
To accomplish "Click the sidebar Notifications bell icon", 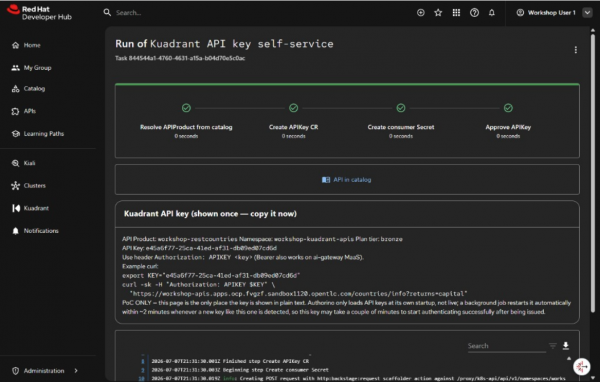I will click(15, 231).
